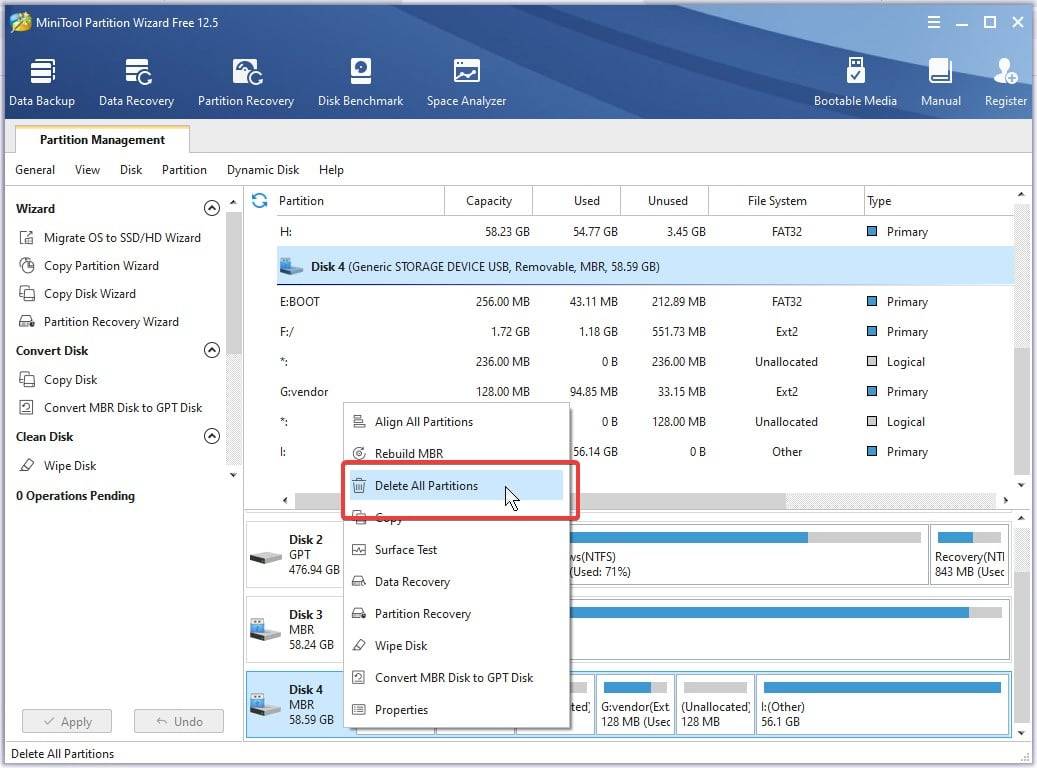Collapse the Clean Disk section

coord(211,437)
